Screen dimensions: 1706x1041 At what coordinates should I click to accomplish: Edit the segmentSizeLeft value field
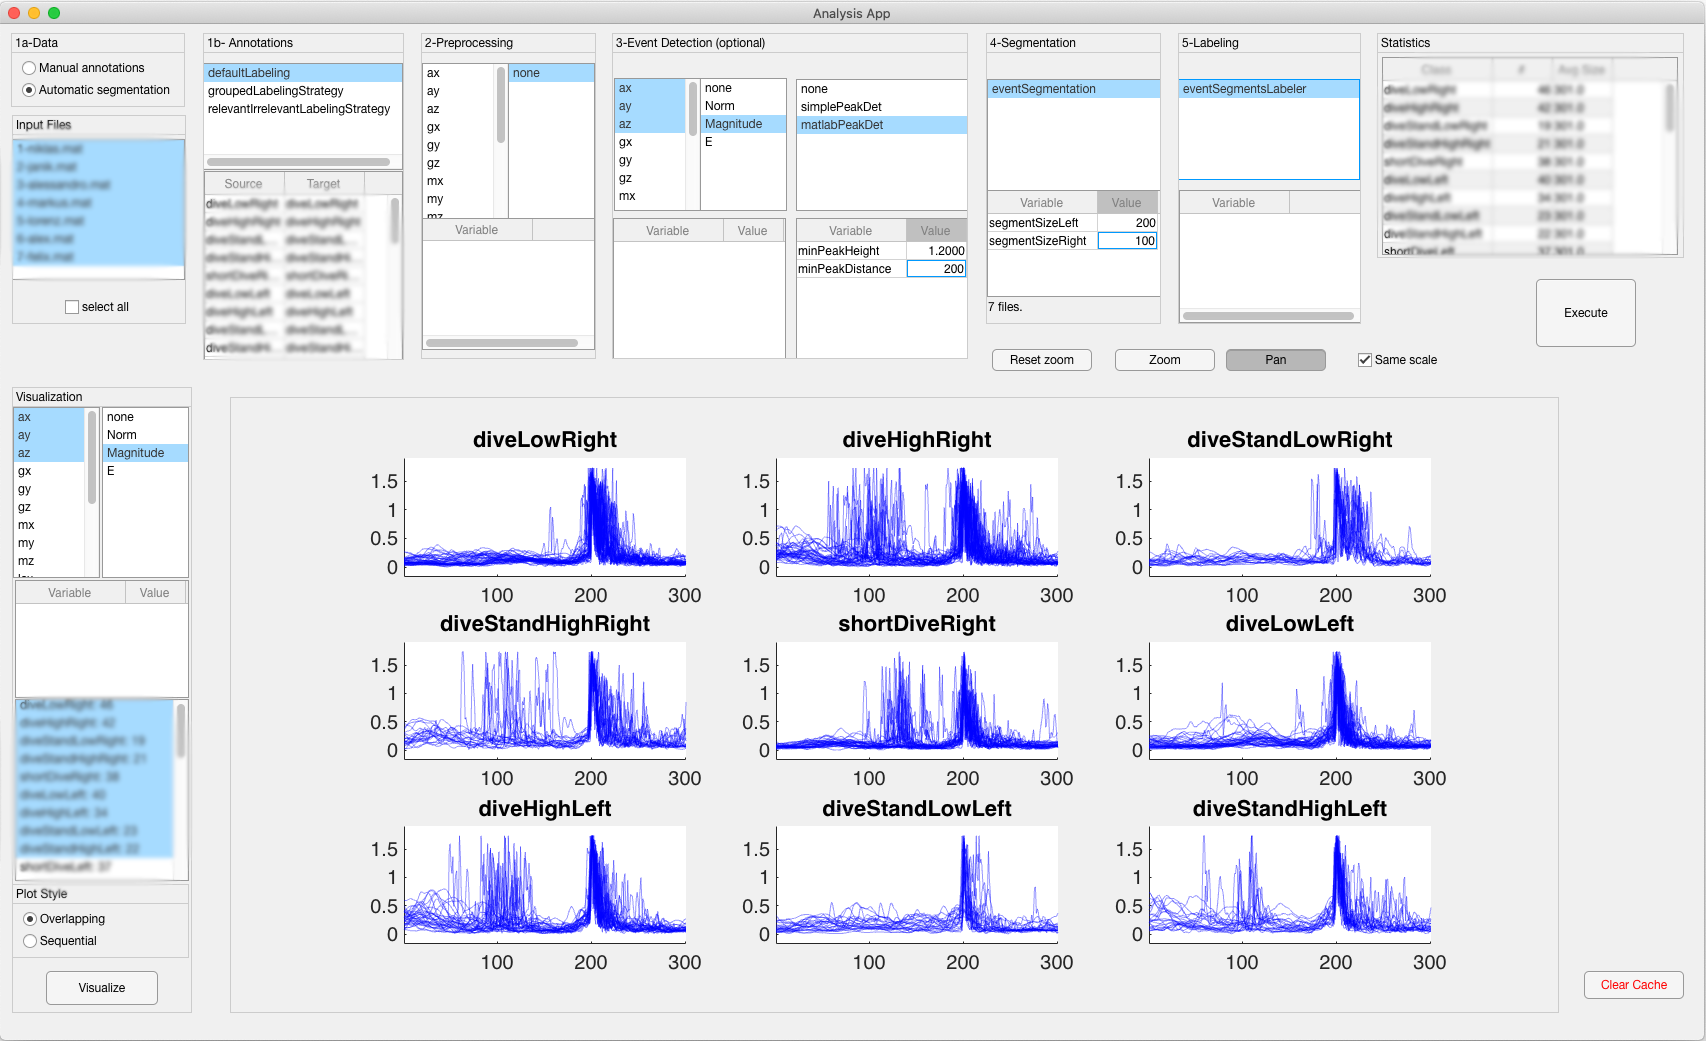pyautogui.click(x=1128, y=223)
